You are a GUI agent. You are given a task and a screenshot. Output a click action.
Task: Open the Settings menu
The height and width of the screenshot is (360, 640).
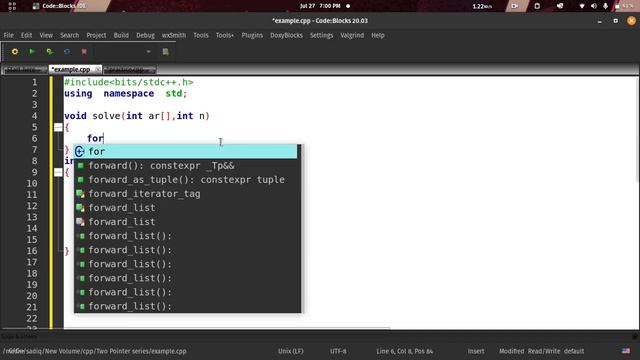pos(322,36)
